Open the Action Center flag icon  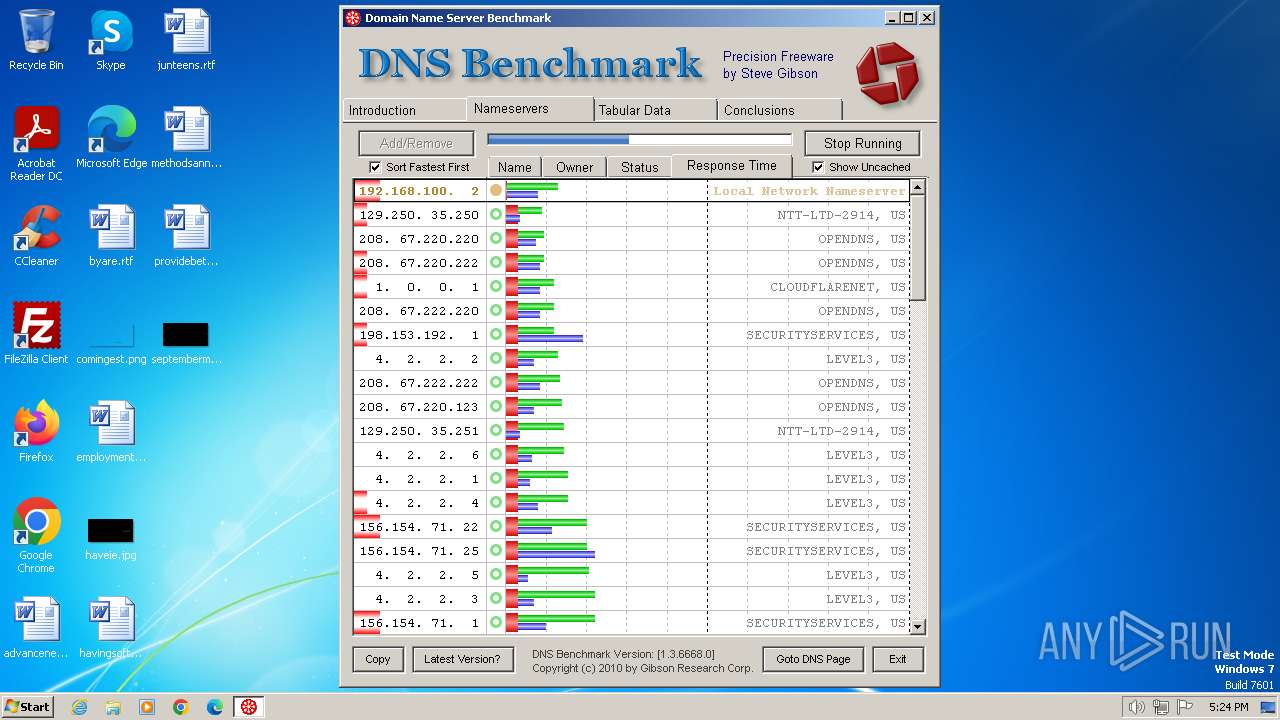[x=1186, y=707]
